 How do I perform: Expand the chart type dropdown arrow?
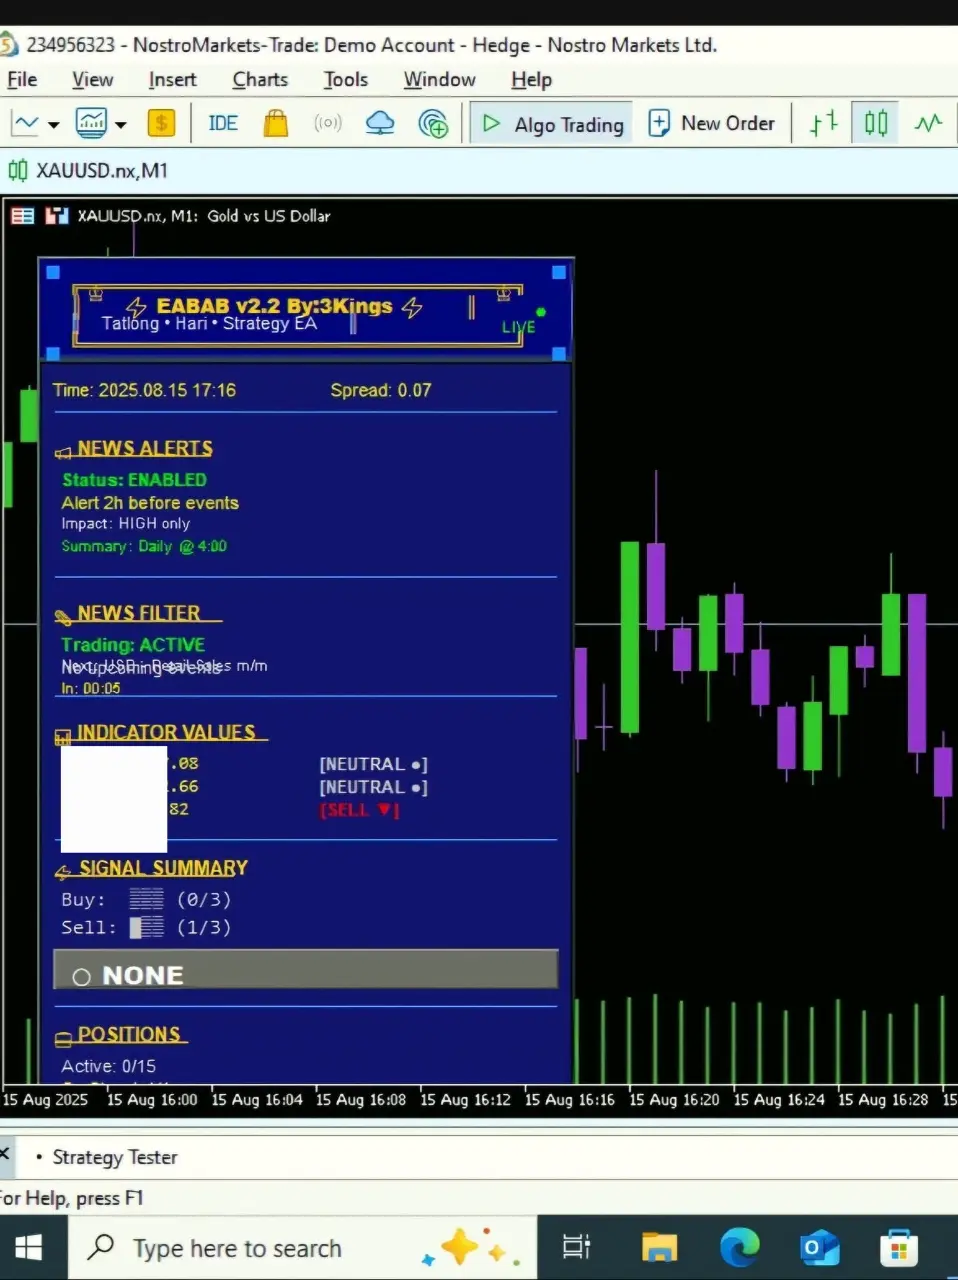tap(54, 125)
